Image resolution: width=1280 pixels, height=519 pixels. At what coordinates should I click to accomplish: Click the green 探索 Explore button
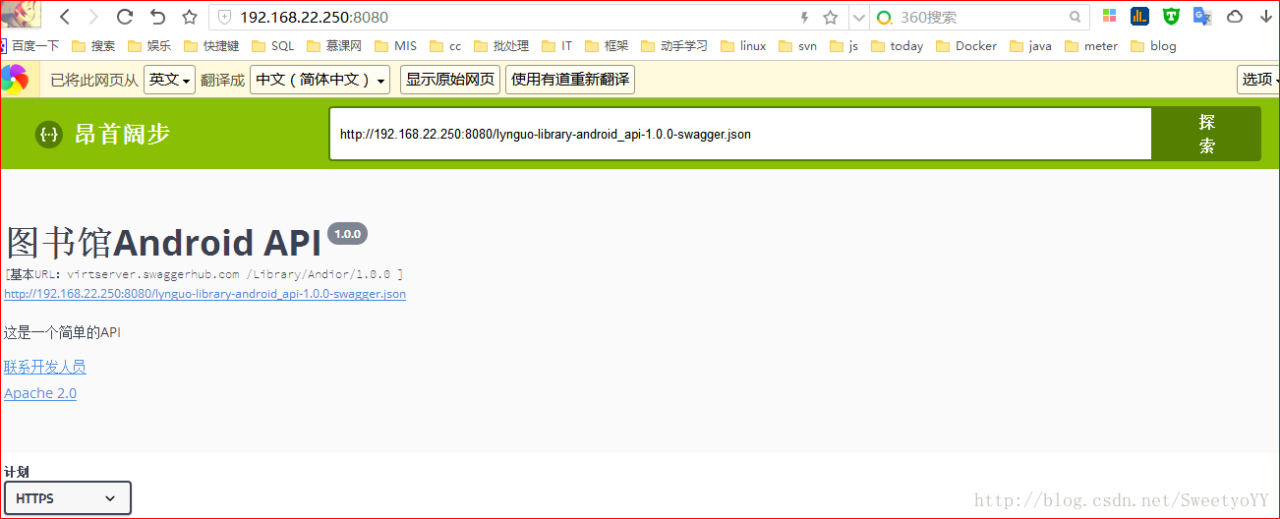(x=1207, y=134)
